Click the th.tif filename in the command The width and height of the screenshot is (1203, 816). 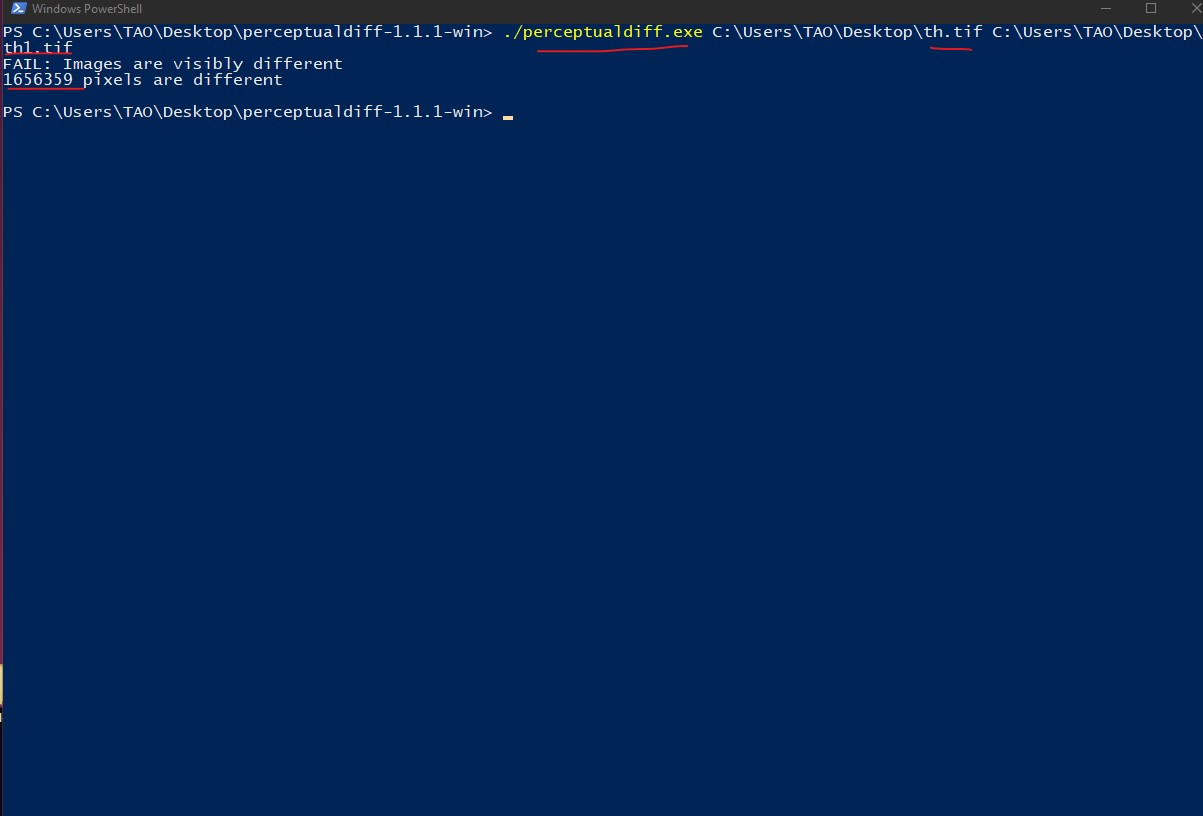(x=952, y=32)
